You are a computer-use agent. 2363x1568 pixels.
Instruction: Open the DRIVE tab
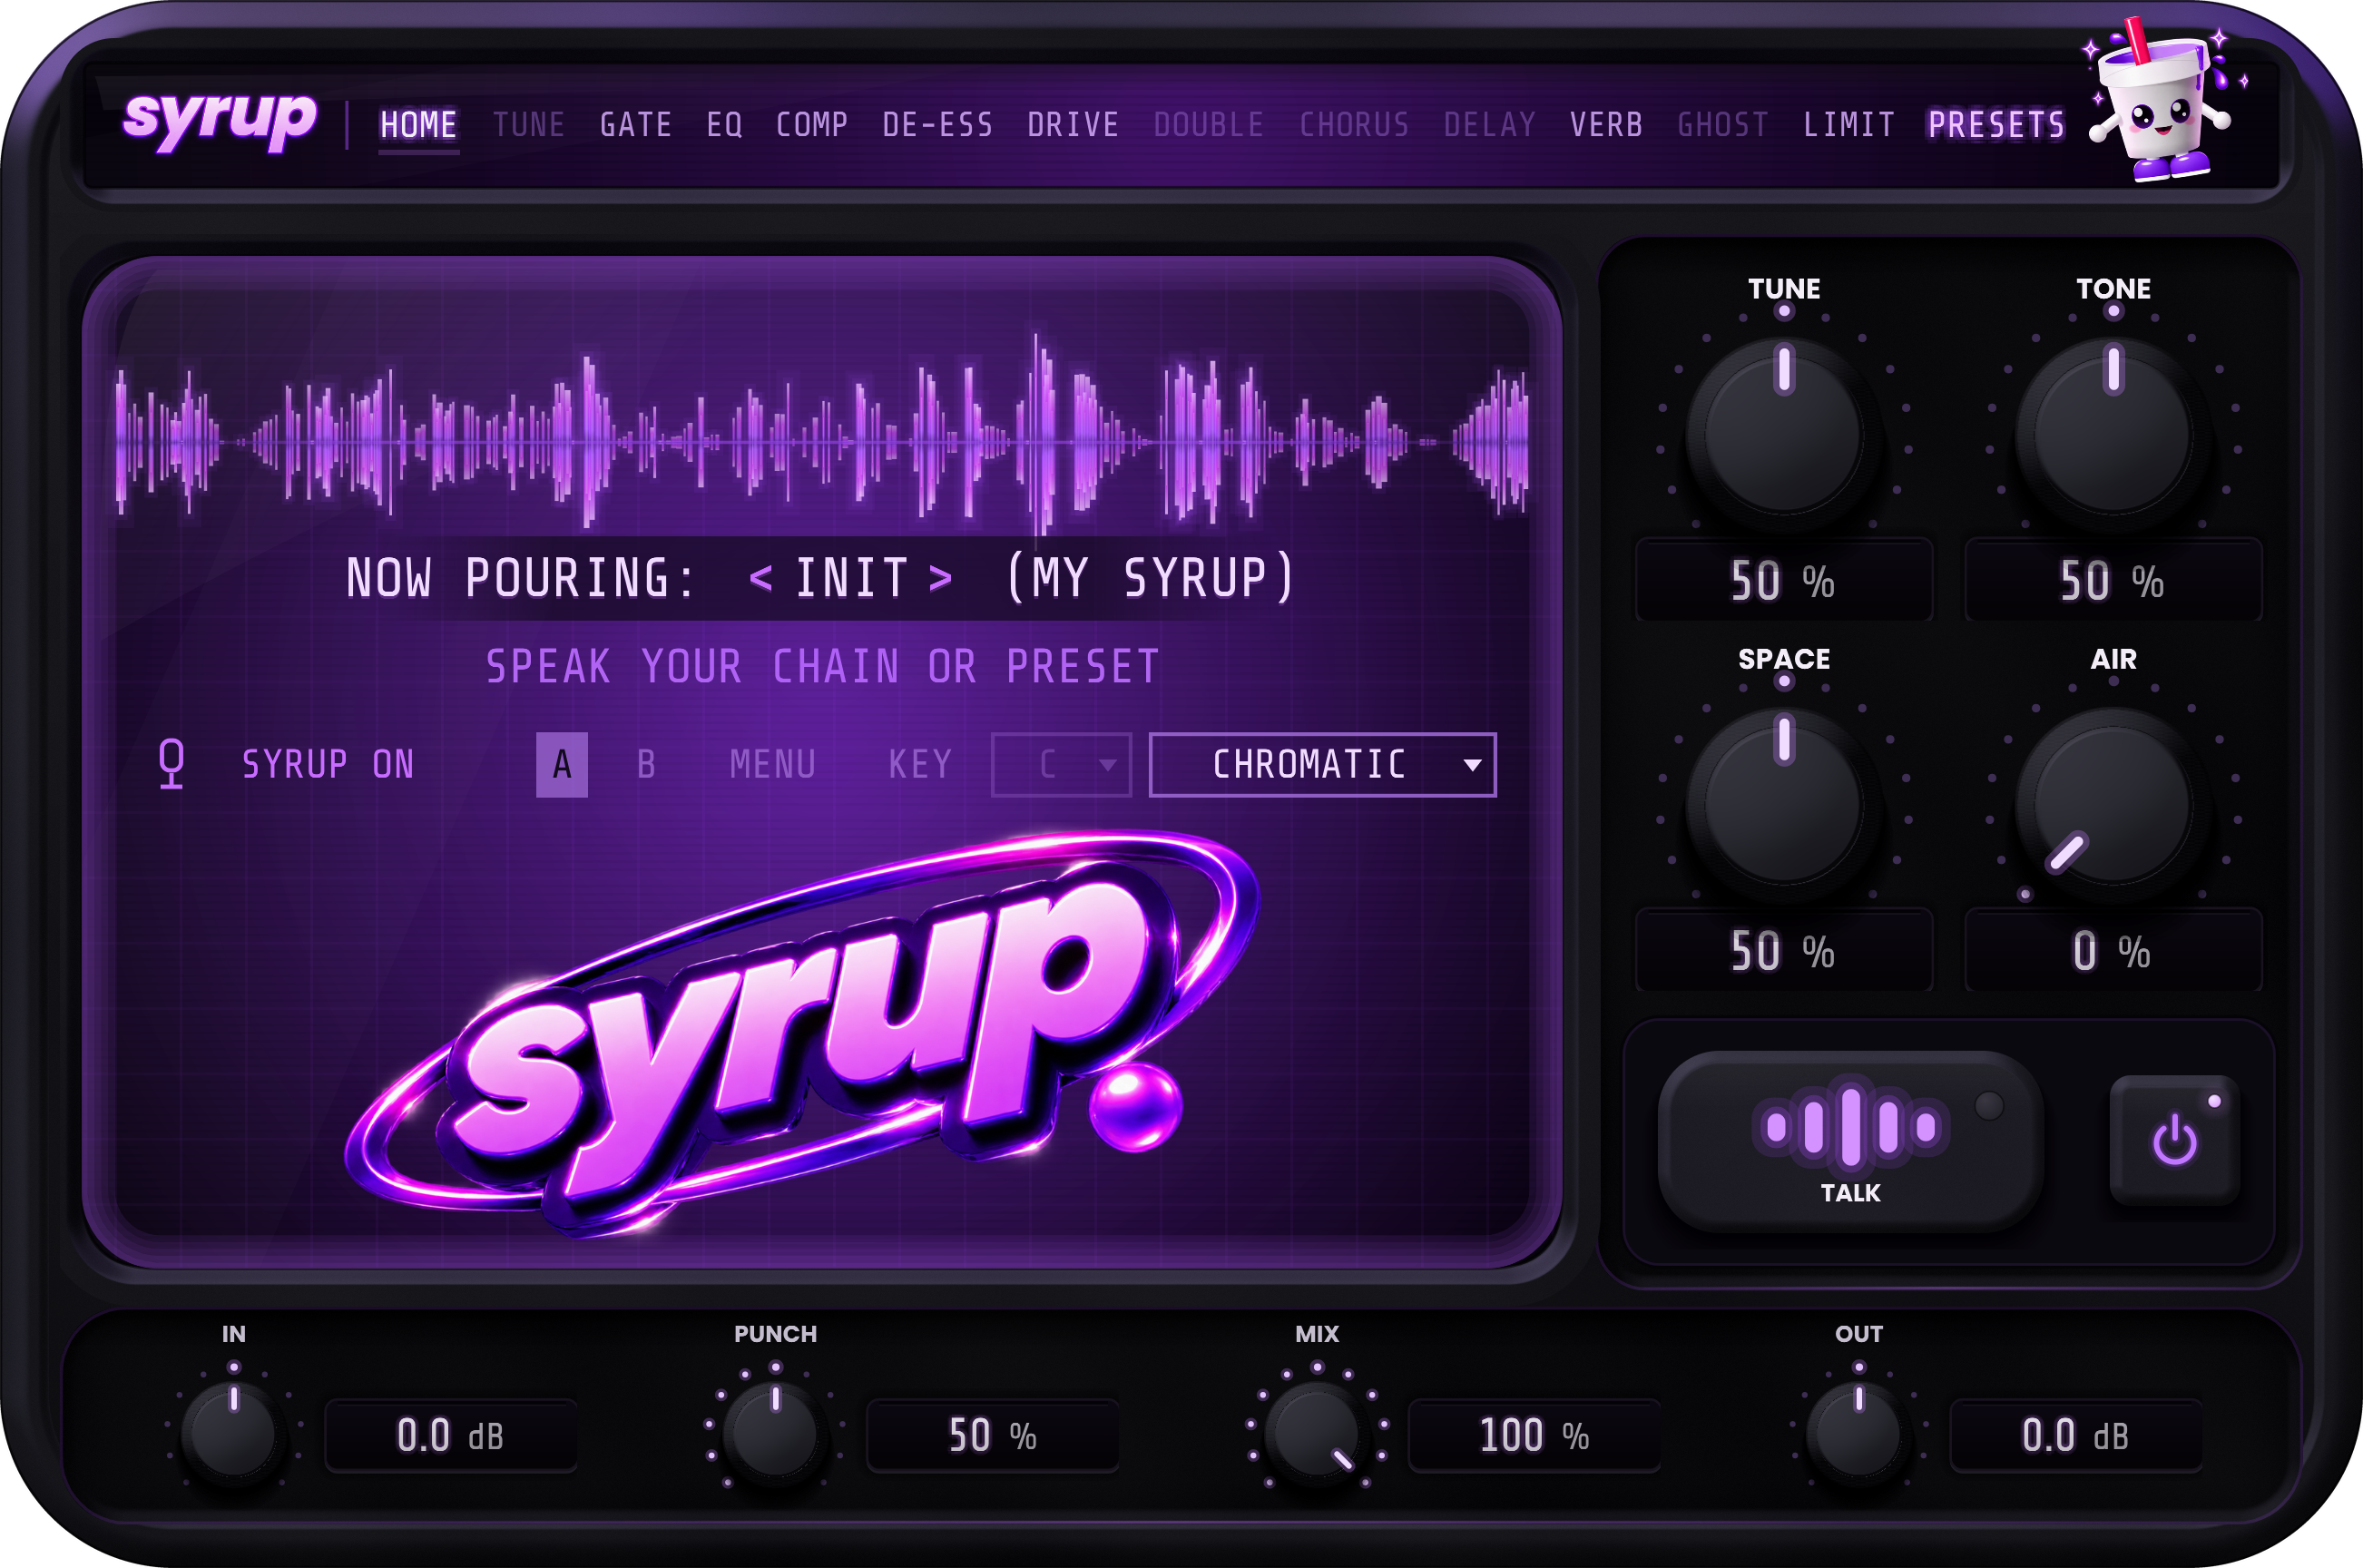click(x=1073, y=125)
